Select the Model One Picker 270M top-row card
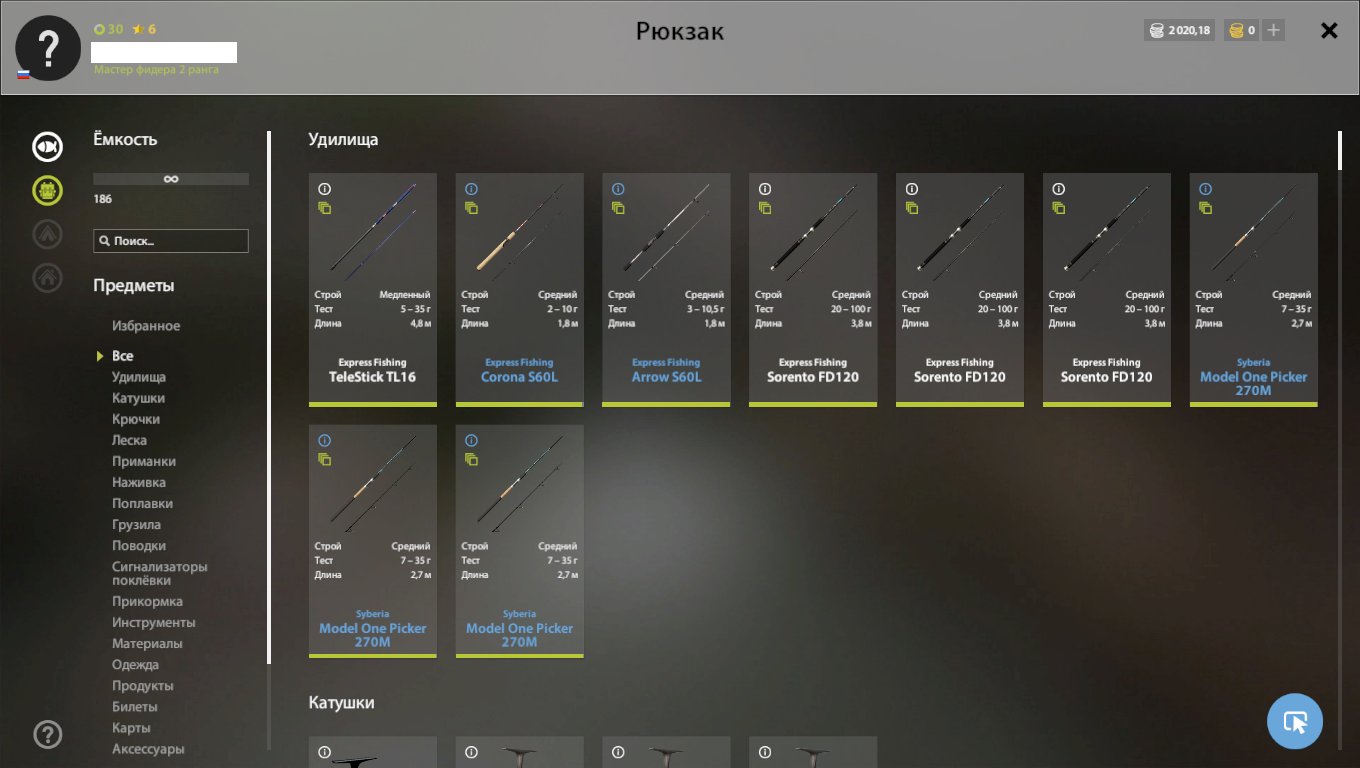Screen dimensions: 1360x768 [x=1253, y=290]
